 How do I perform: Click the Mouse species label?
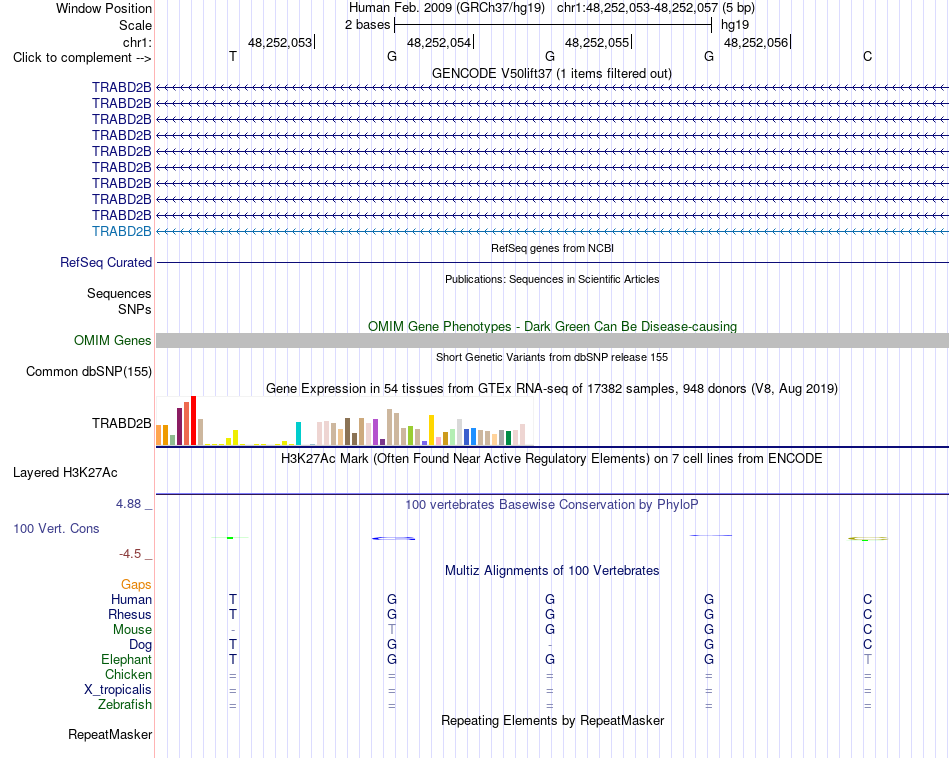coord(132,630)
